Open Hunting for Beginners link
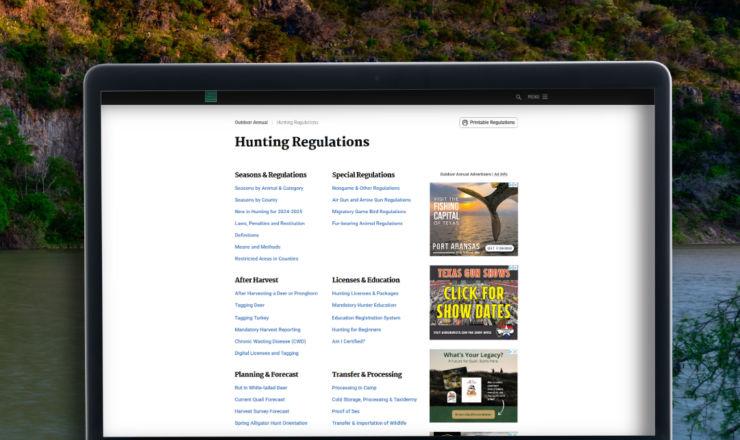Image resolution: width=740 pixels, height=440 pixels. click(356, 330)
